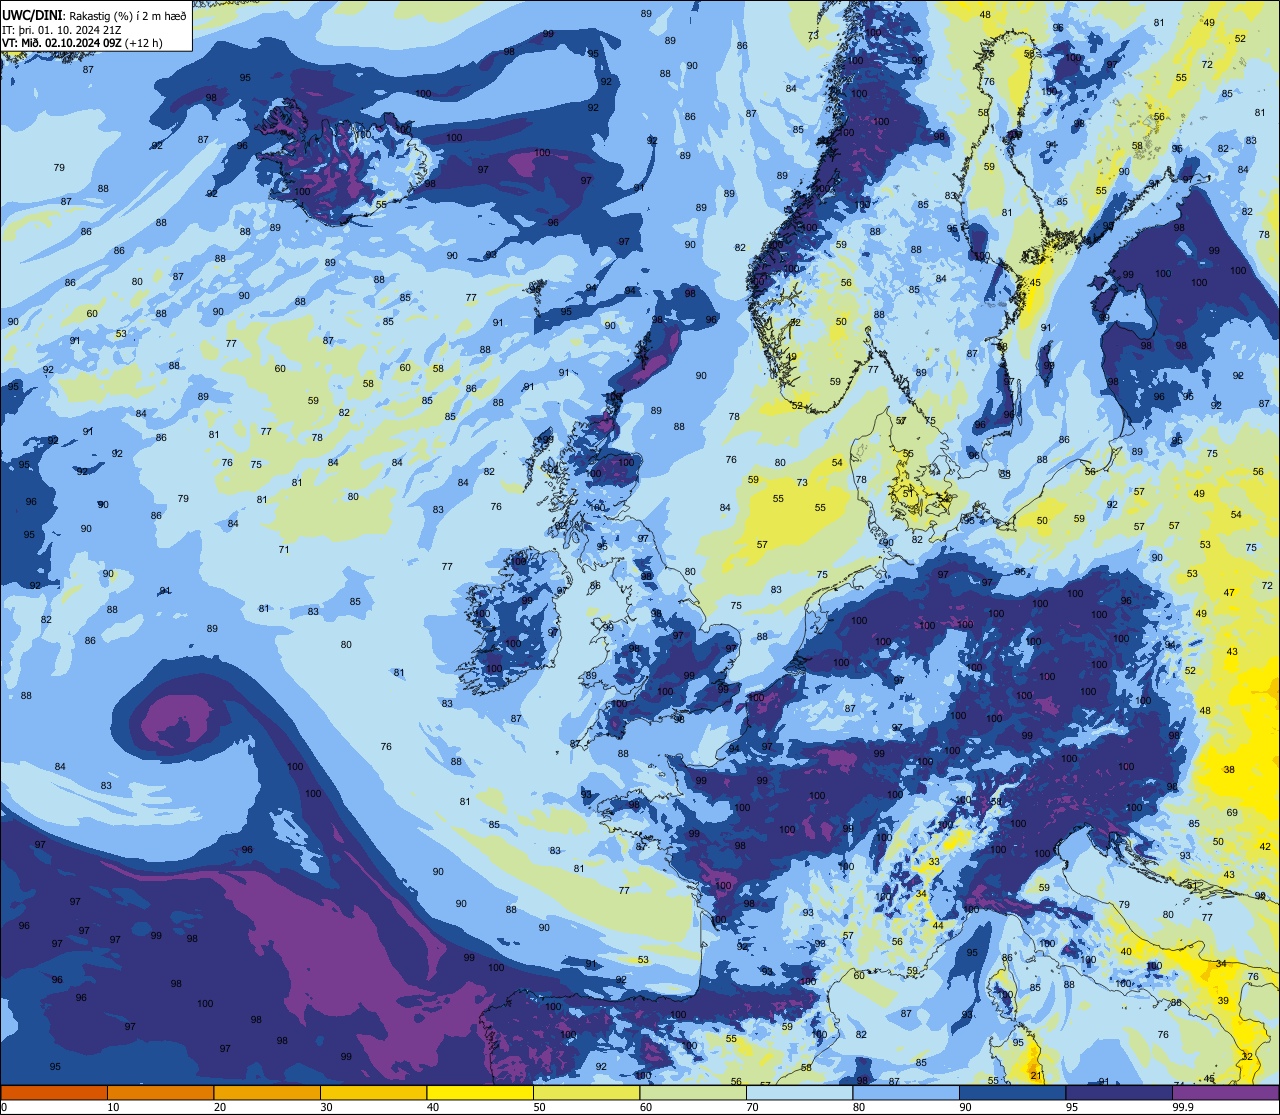Pick the 95–99.9 indigo legend swatch
Image resolution: width=1280 pixels, height=1115 pixels.
1119,1092
